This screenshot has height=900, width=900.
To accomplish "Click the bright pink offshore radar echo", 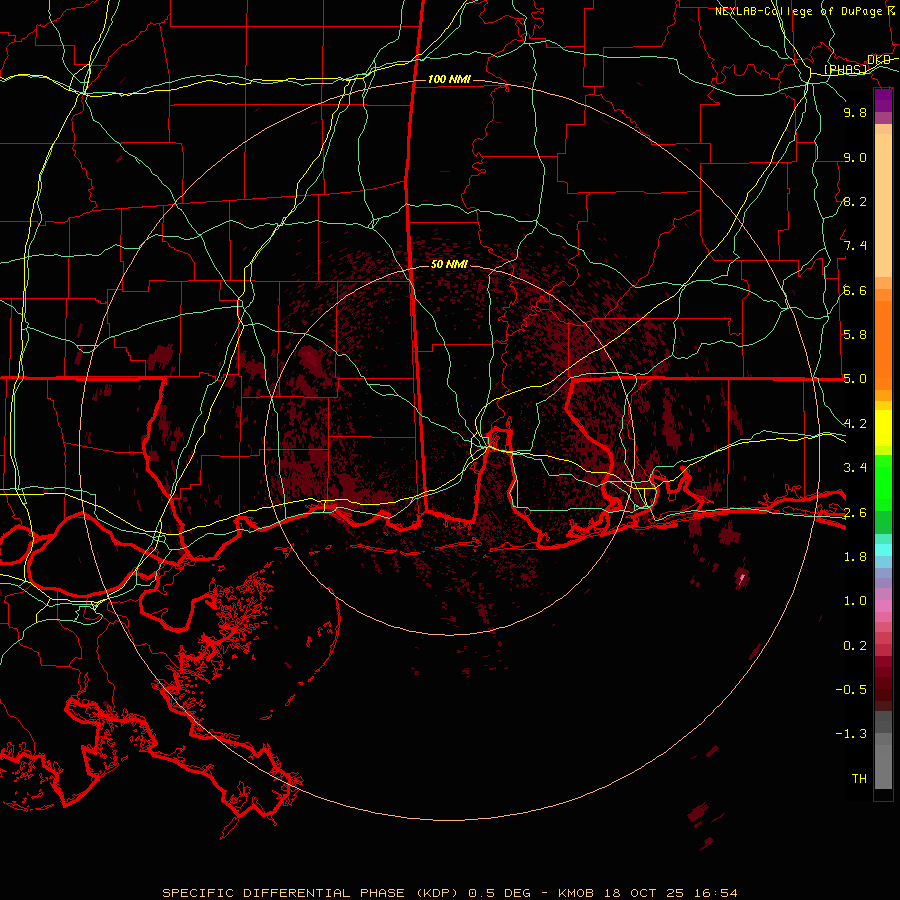I will [742, 577].
